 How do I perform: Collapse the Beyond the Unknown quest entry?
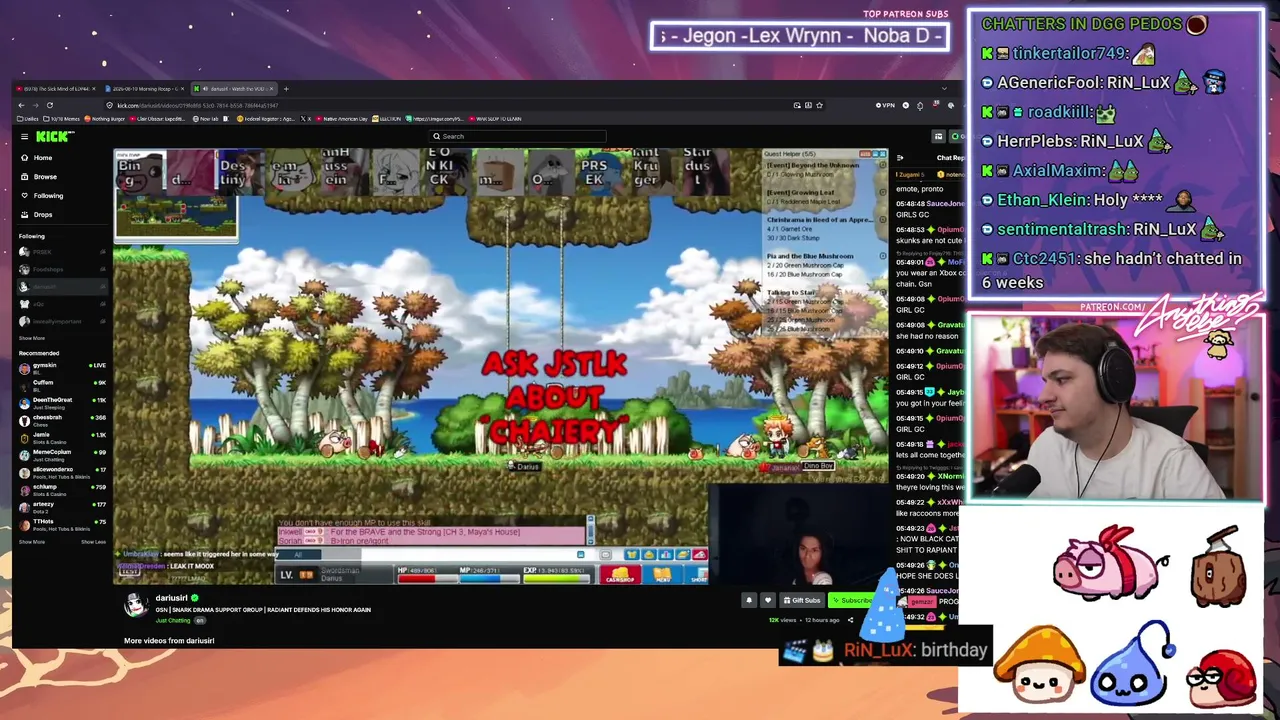(x=882, y=165)
